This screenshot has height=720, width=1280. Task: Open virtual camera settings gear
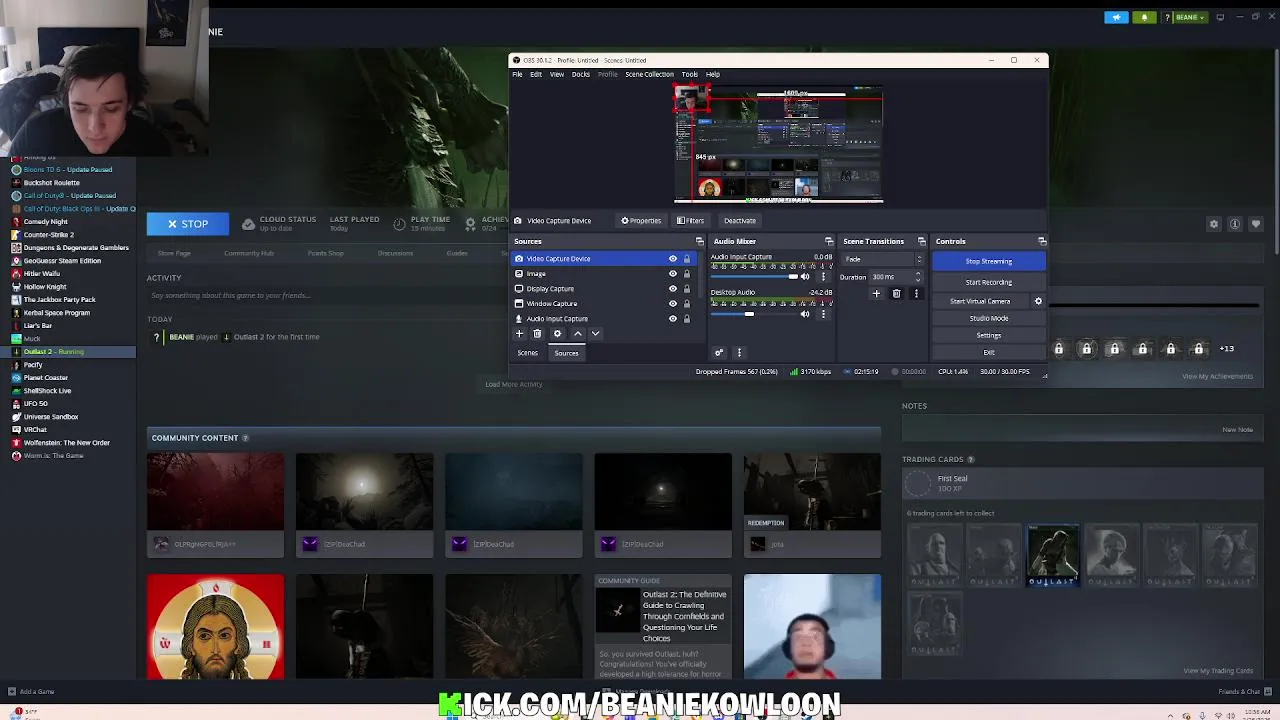(x=1038, y=301)
